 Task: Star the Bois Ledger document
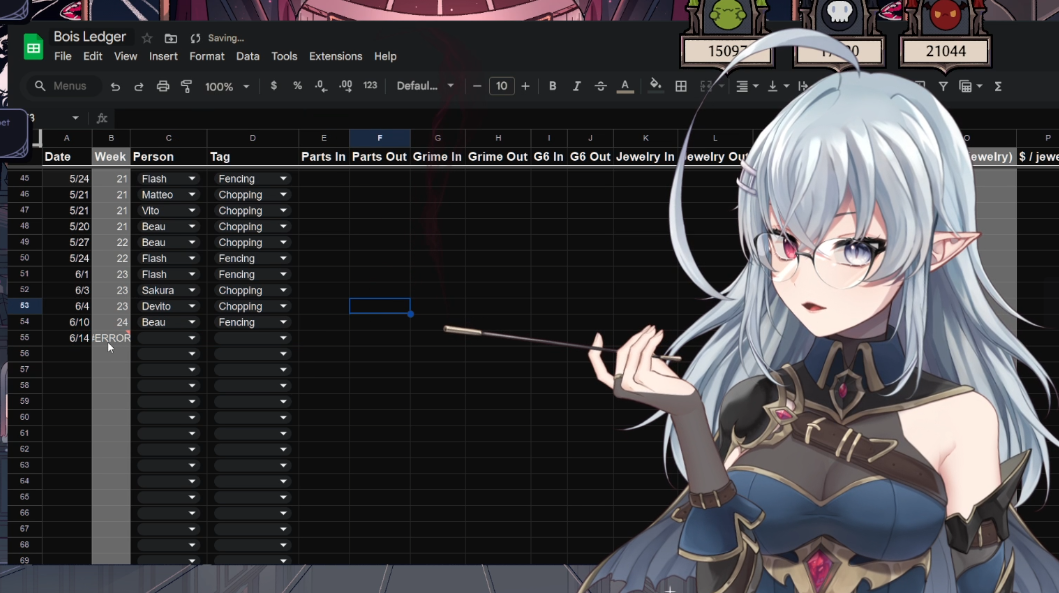(x=147, y=38)
